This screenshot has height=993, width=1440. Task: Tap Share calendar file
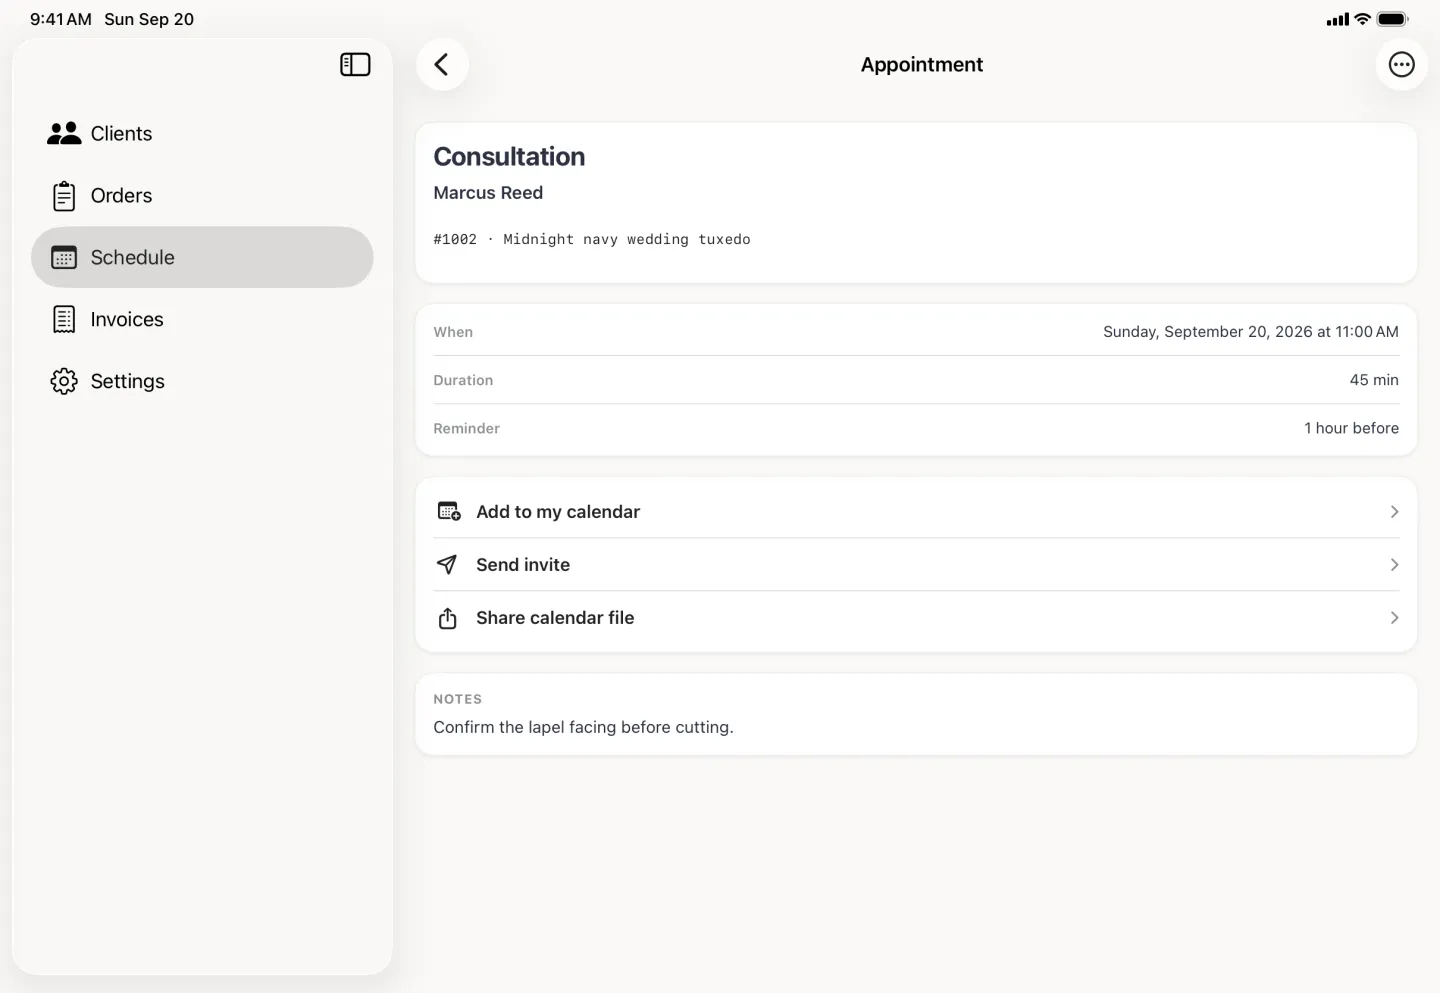point(916,618)
